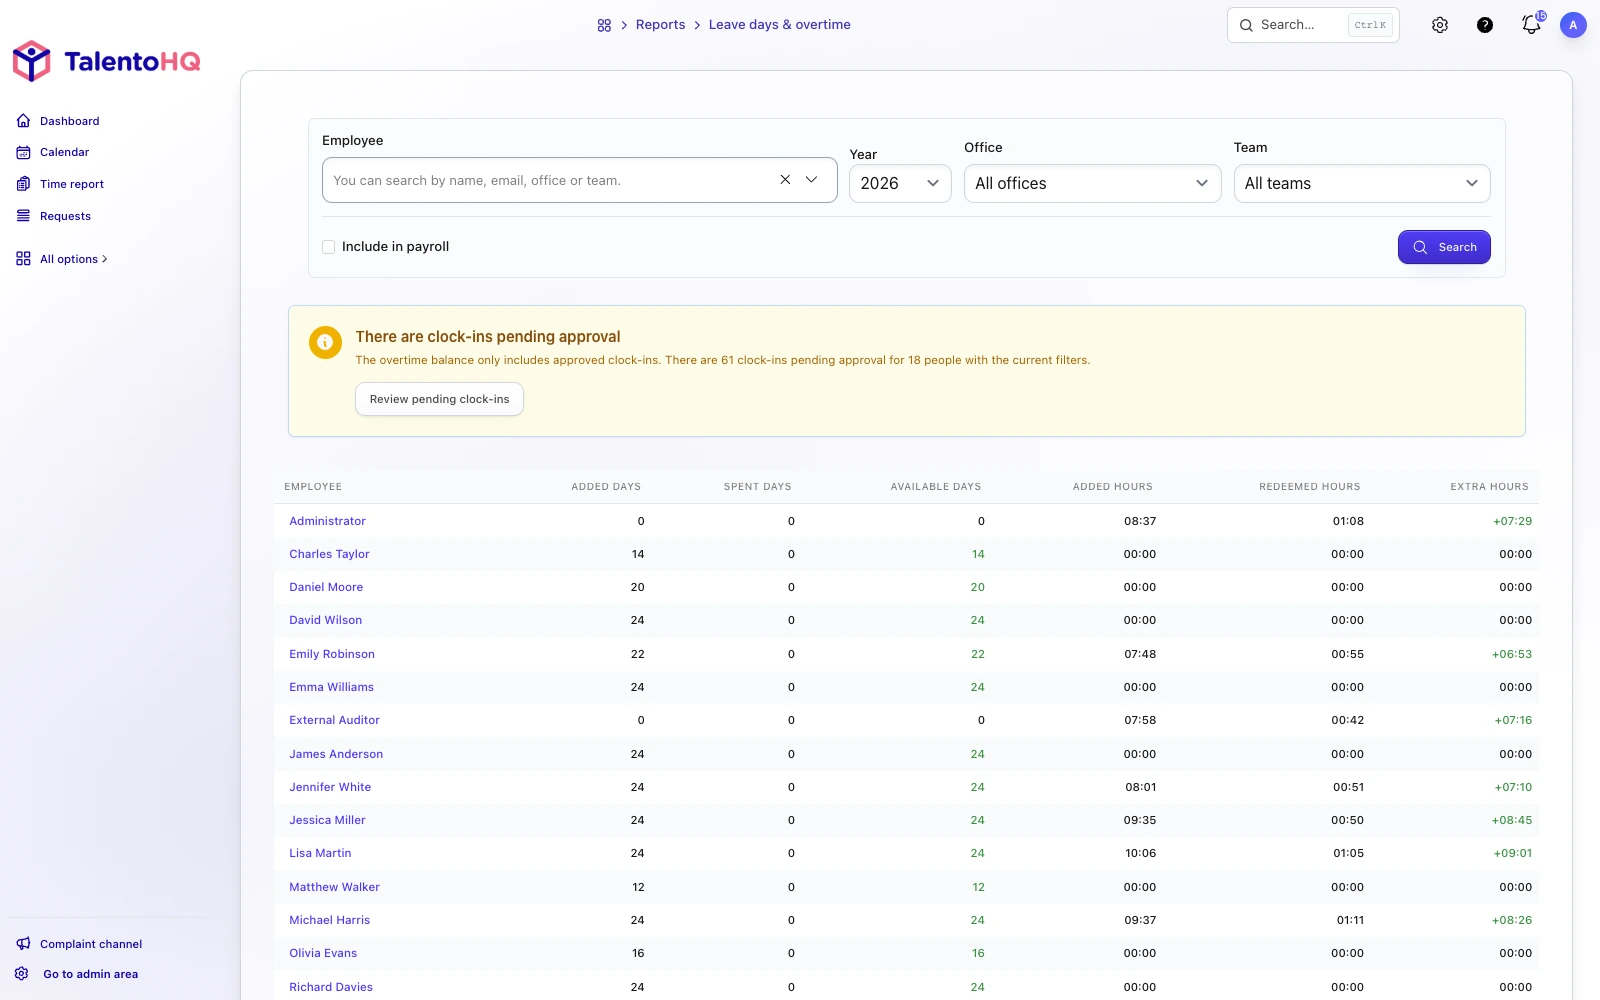Open Lisa Martin employee link
The width and height of the screenshot is (1600, 1000).
320,853
